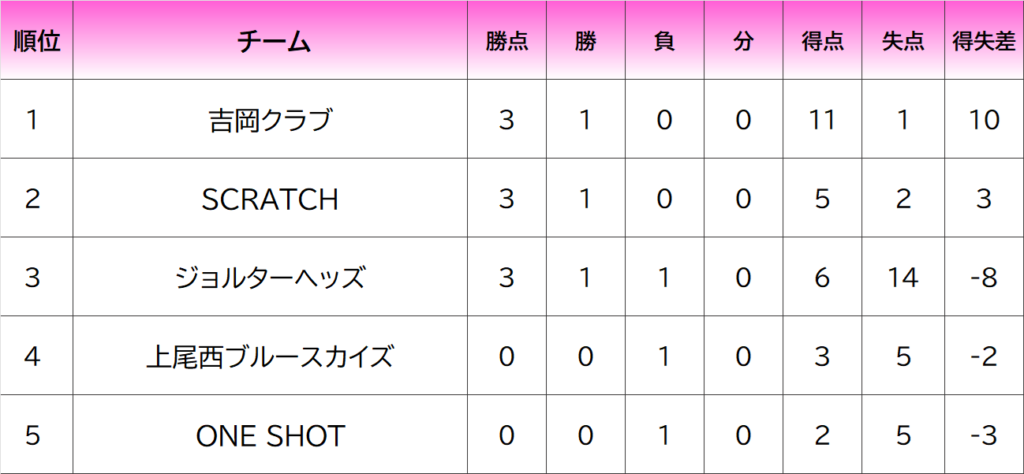Screen dimensions: 1024x474
Task: Select the 得失差 header cell
Action: [984, 40]
